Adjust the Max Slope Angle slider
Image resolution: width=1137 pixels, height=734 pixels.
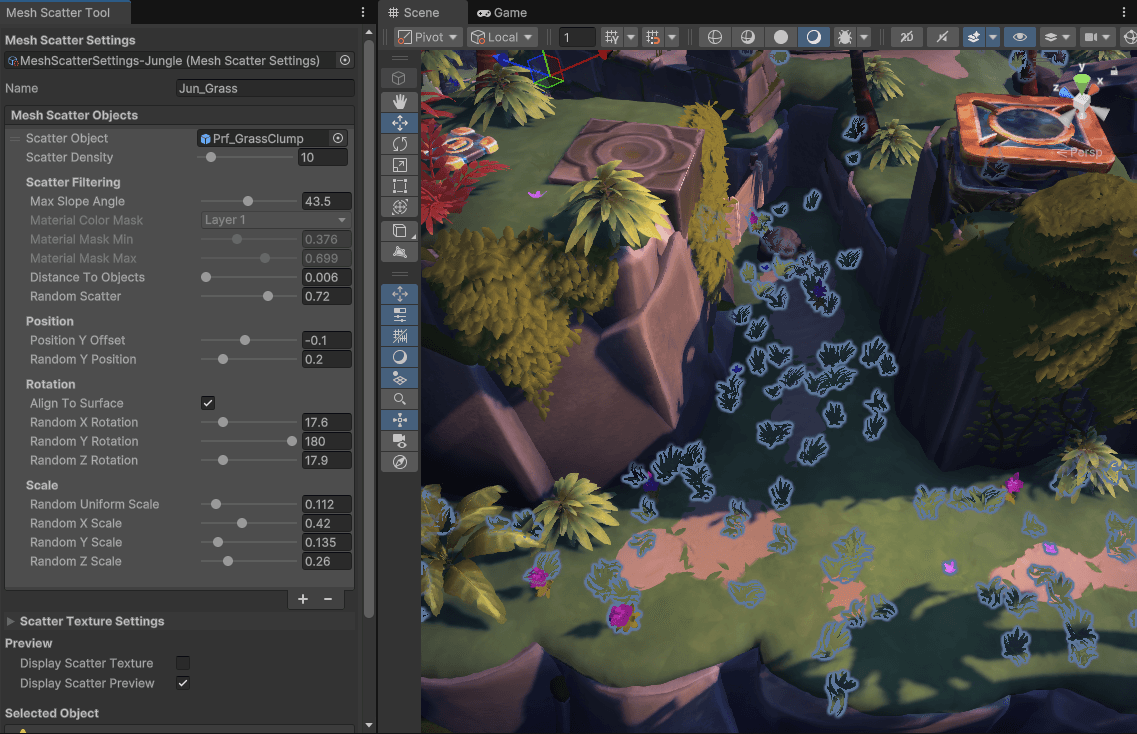coord(247,201)
